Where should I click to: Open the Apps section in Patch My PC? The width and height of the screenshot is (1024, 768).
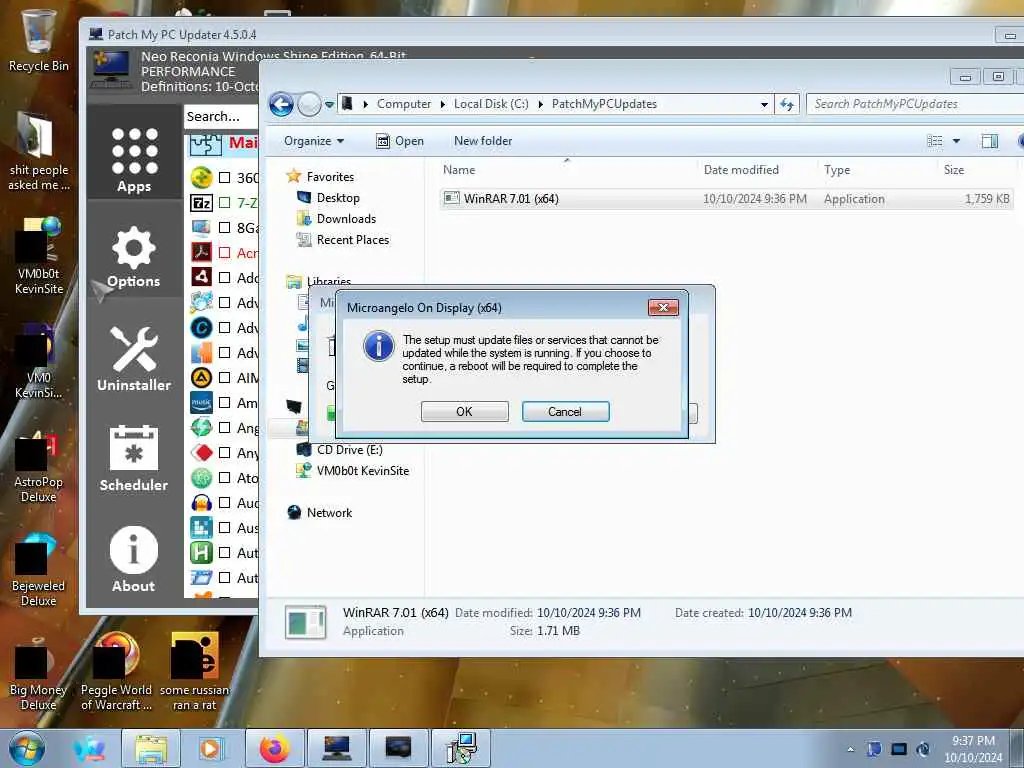coord(134,159)
